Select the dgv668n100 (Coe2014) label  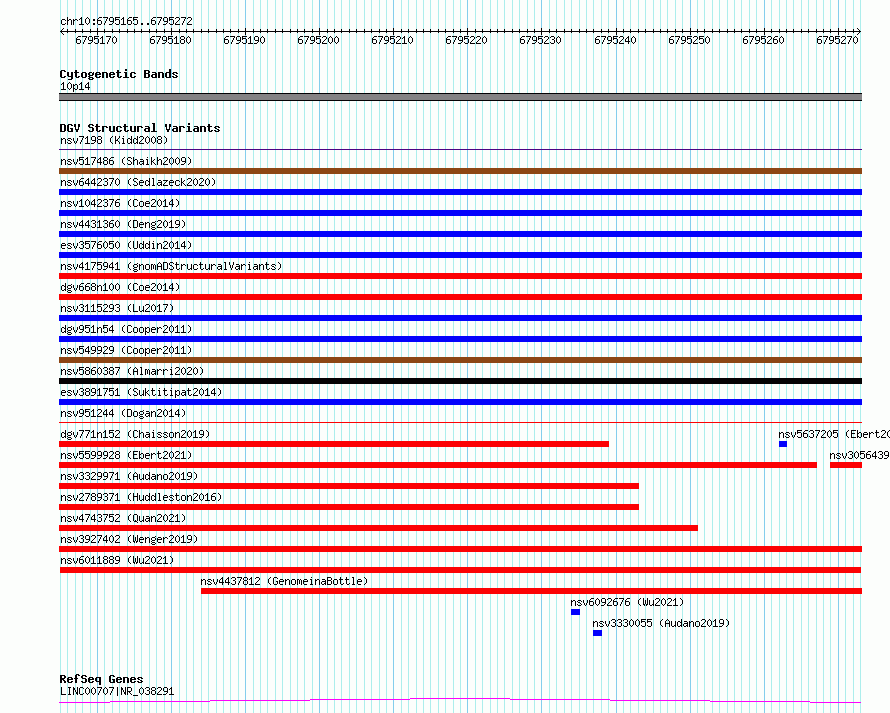tap(120, 287)
